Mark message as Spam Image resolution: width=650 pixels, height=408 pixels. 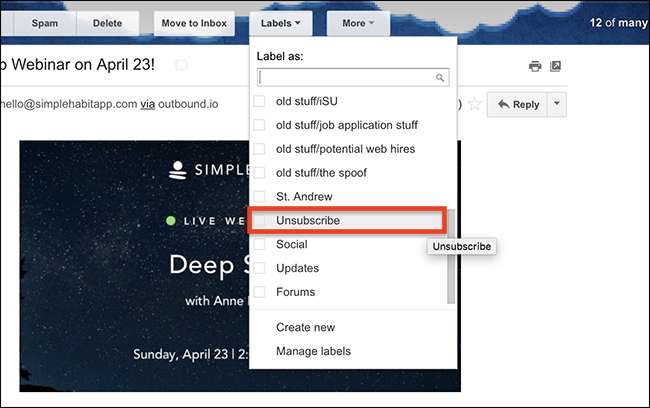pos(45,23)
